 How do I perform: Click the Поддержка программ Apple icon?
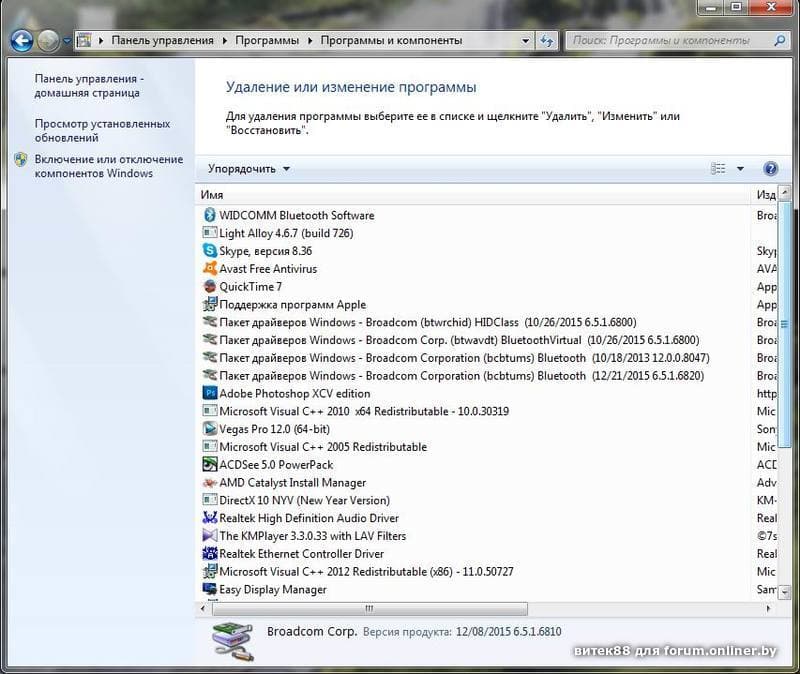[x=210, y=304]
